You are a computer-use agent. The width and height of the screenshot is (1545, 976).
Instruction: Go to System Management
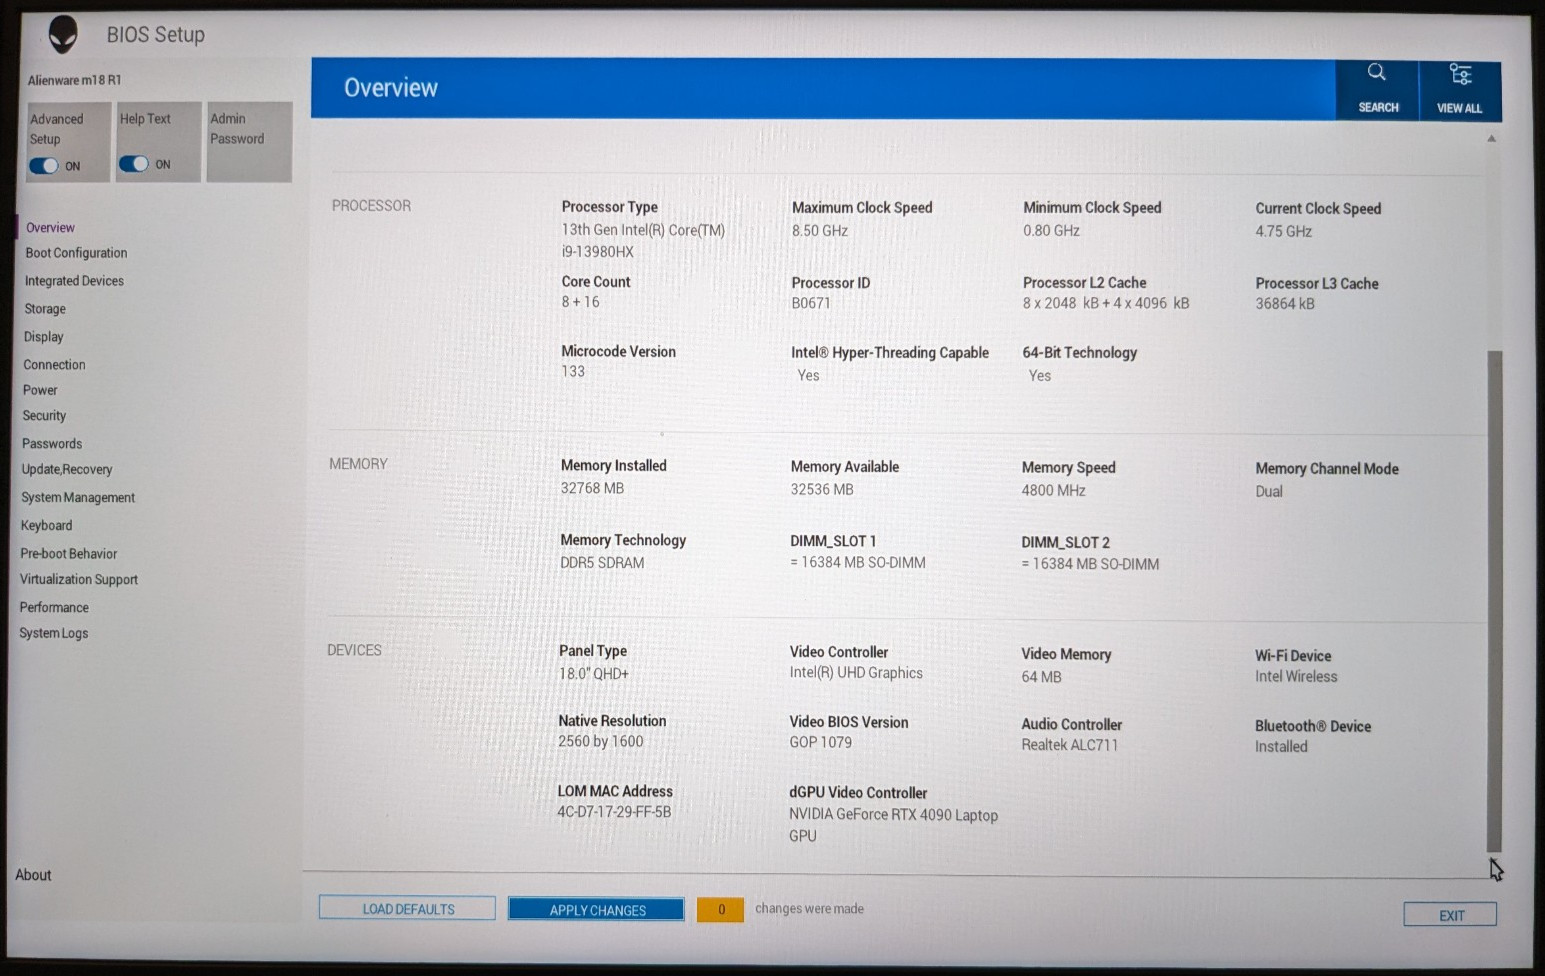coord(78,497)
